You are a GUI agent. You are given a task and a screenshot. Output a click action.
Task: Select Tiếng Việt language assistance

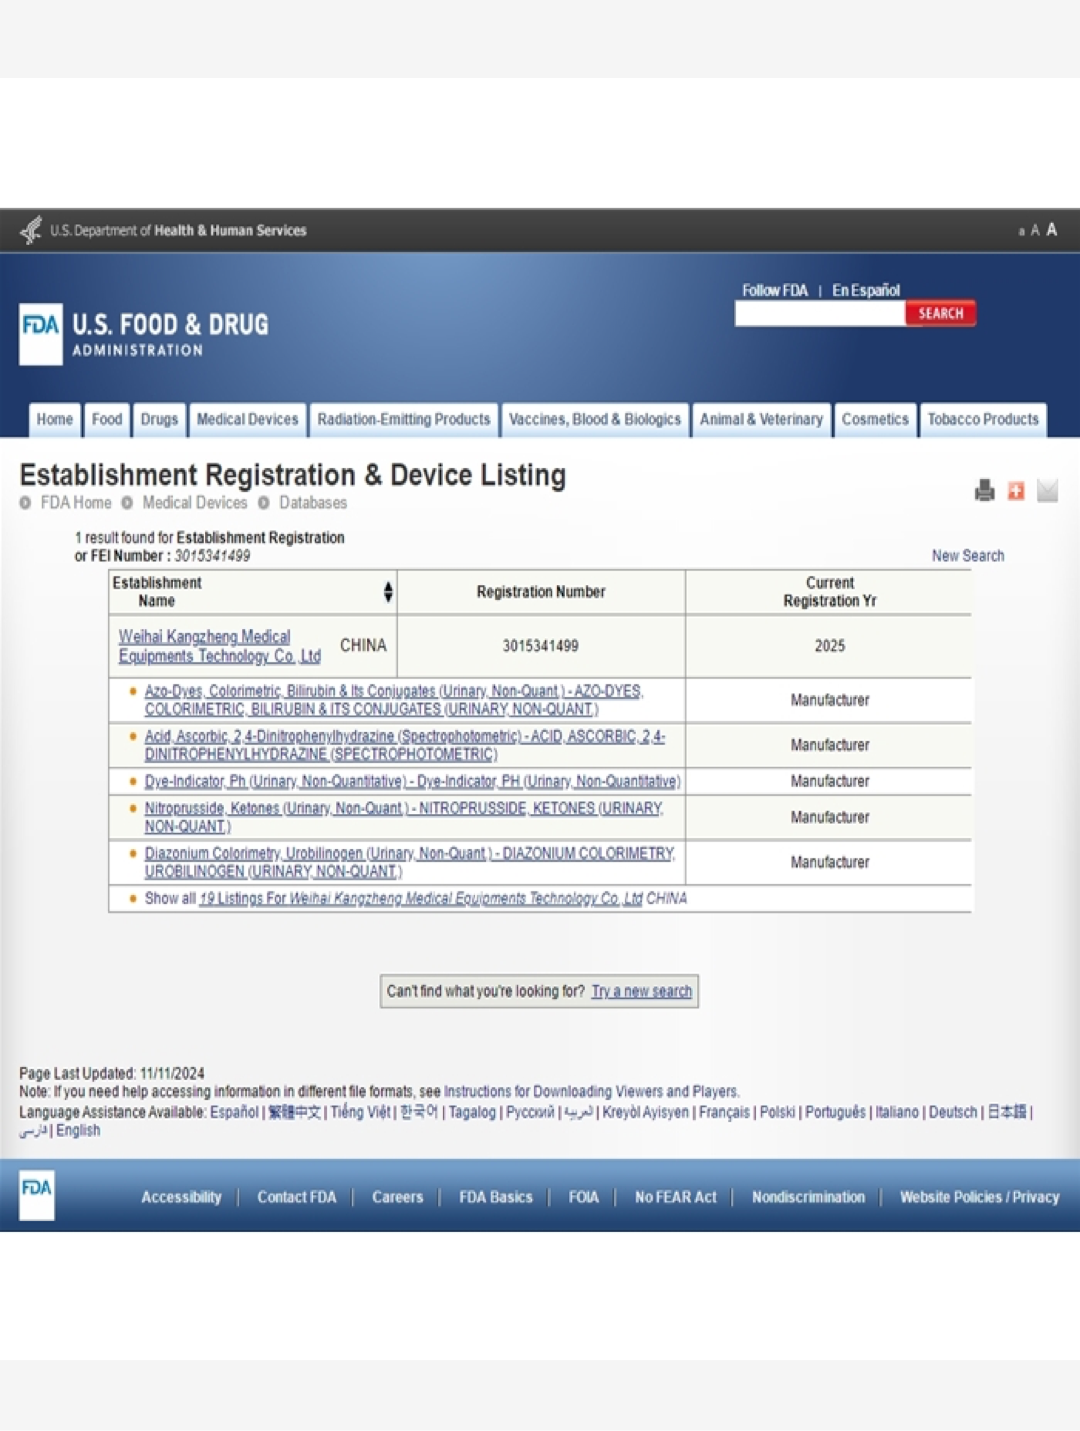(361, 1112)
